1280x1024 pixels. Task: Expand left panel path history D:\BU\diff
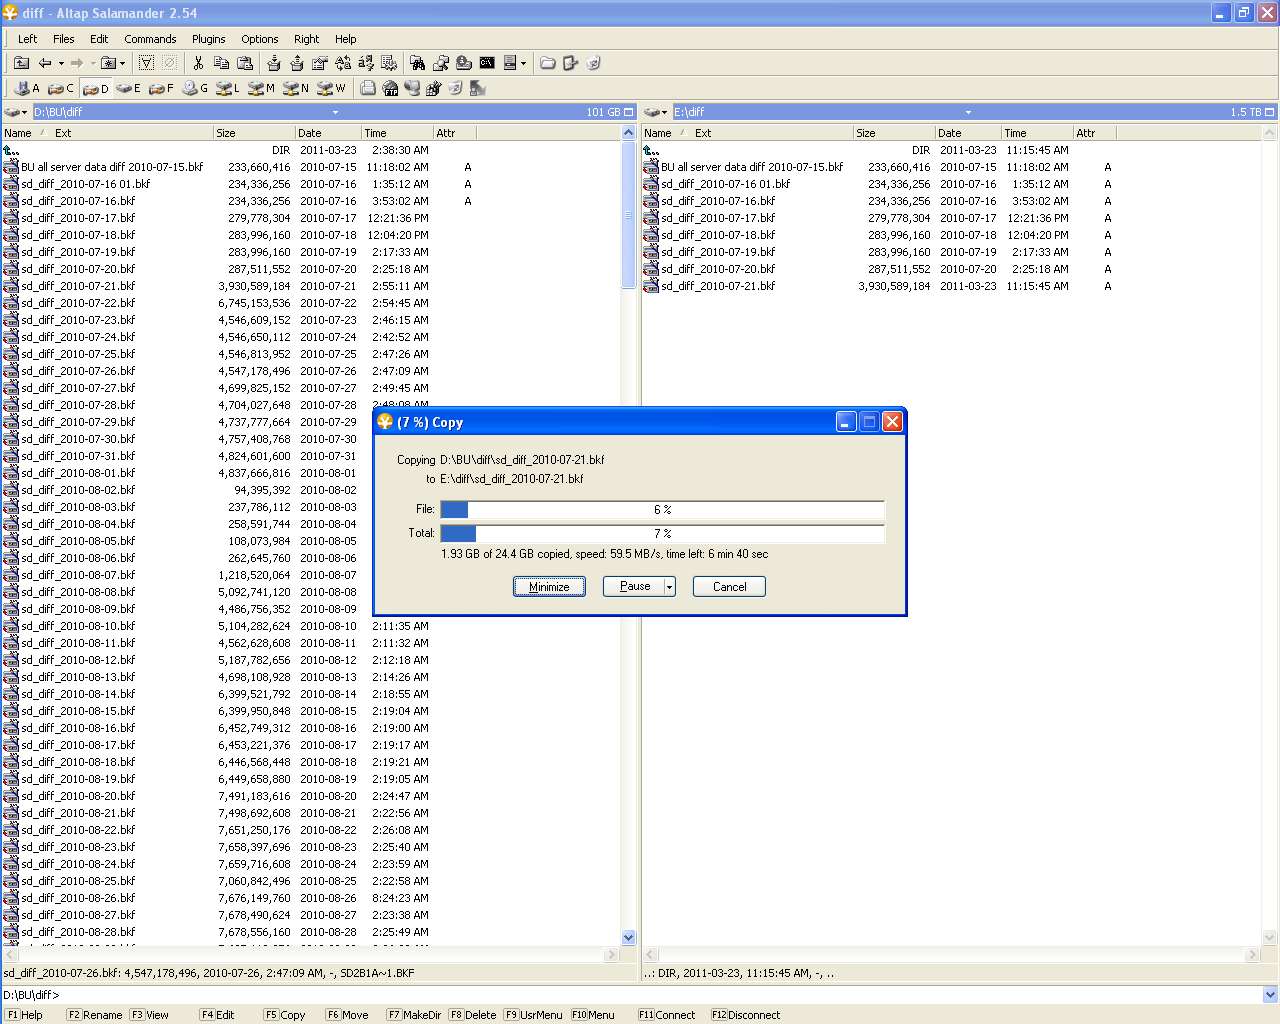coord(335,112)
